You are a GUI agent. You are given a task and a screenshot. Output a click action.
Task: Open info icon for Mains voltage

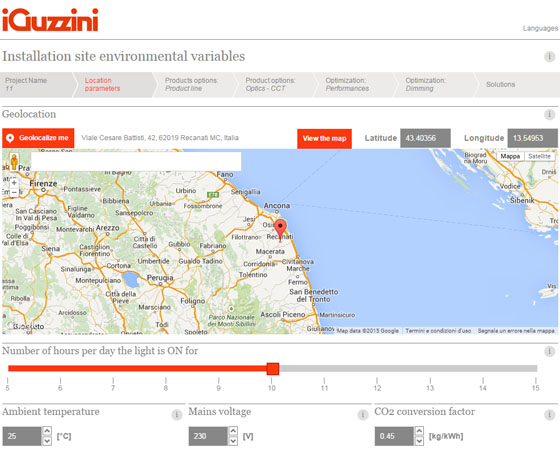[362, 415]
